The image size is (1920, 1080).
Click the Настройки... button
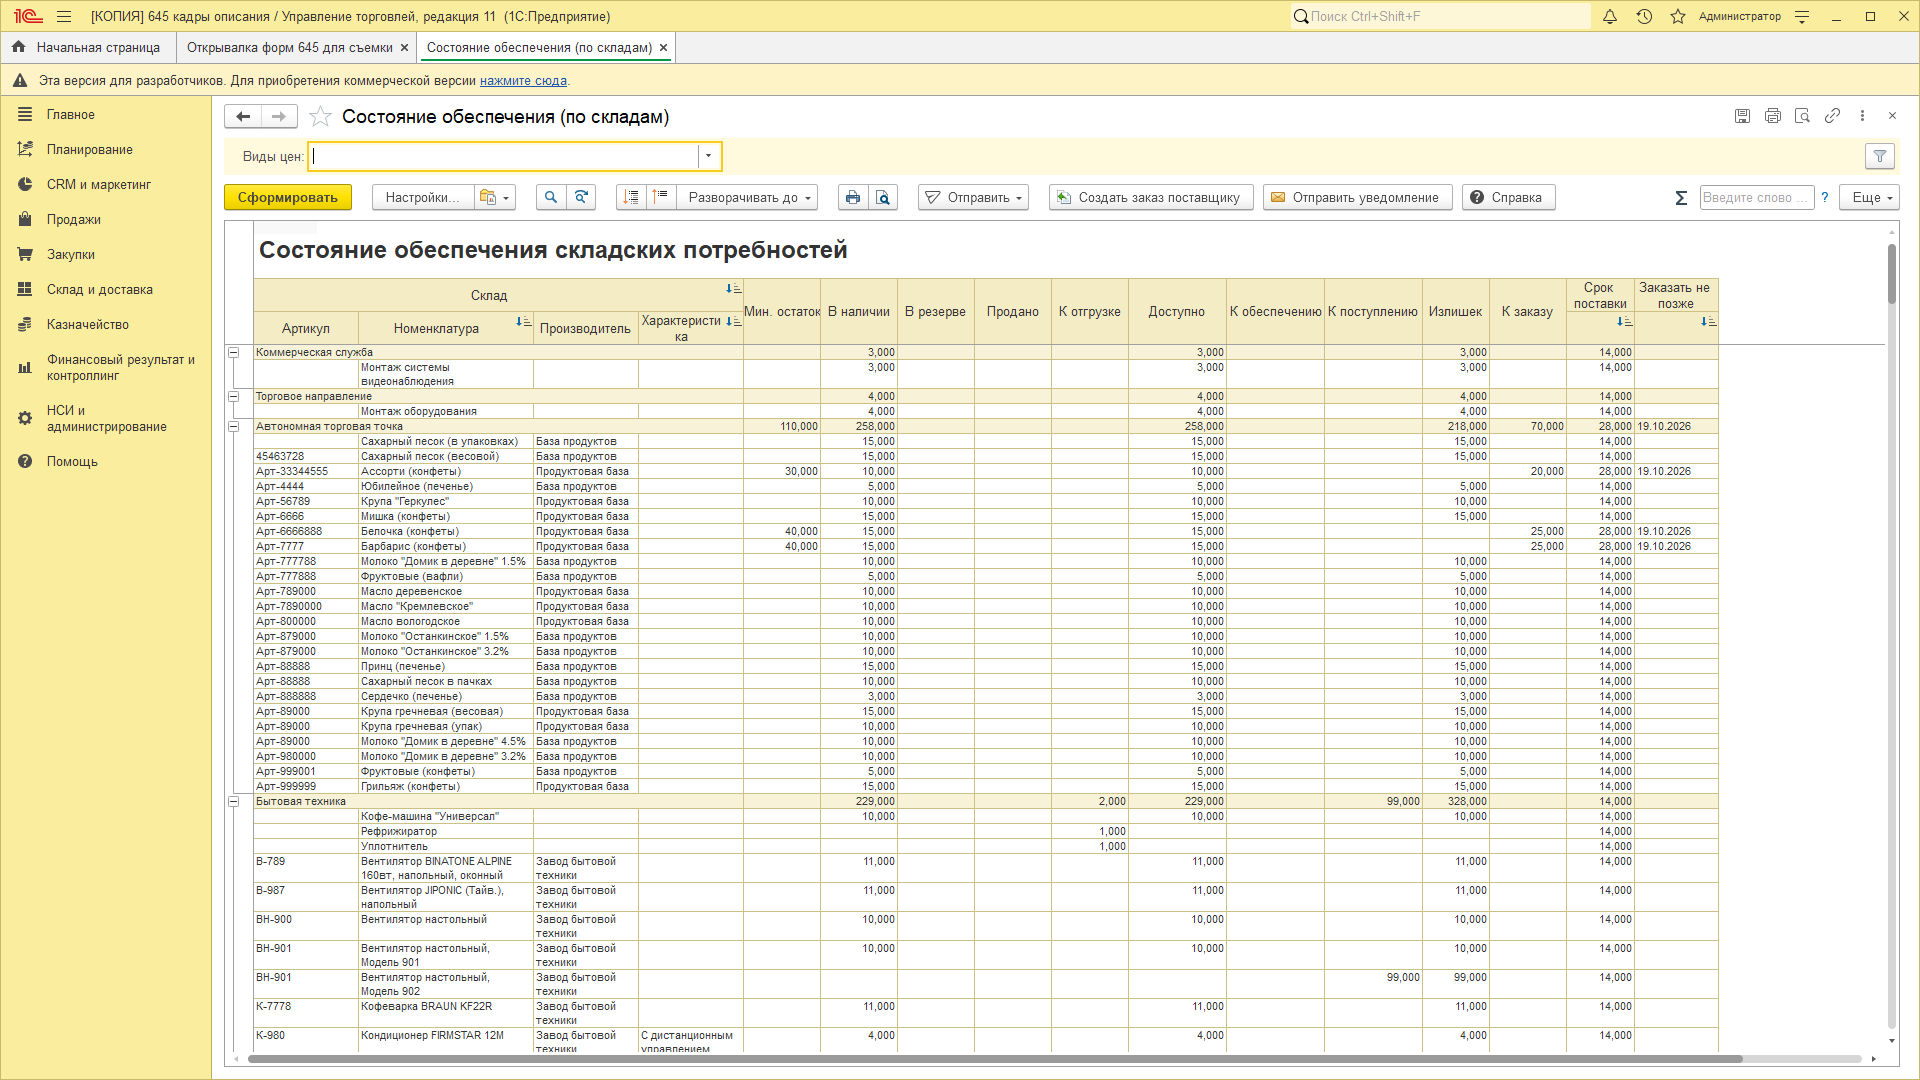point(423,198)
